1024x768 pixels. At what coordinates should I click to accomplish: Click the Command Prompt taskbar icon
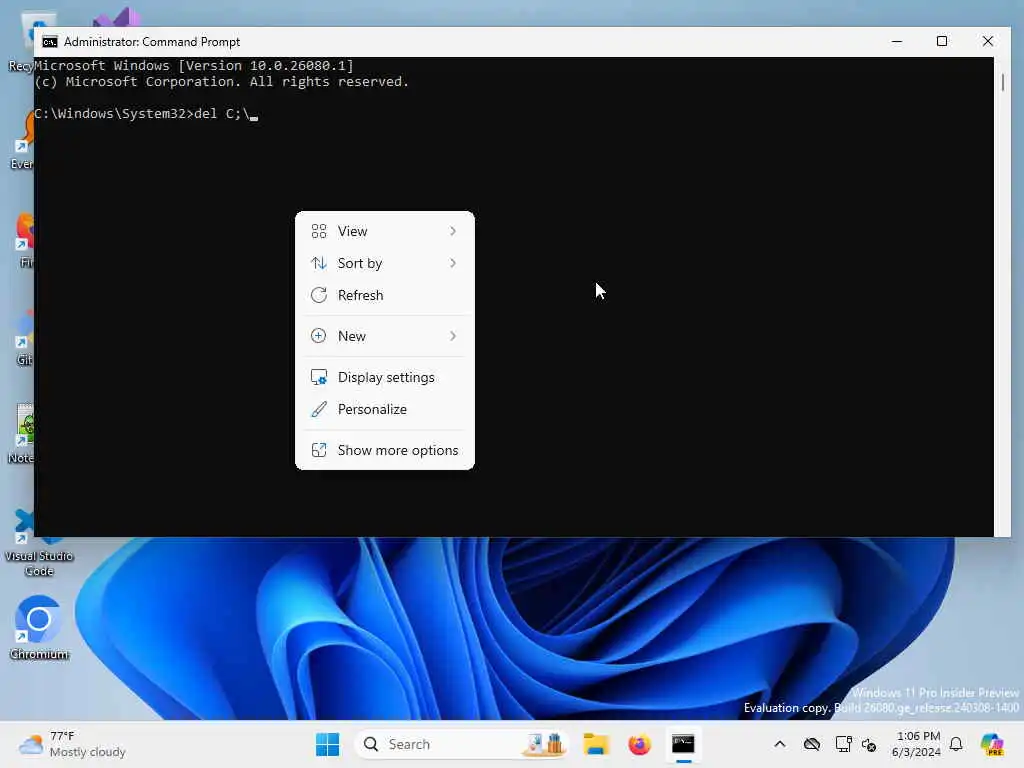pos(683,744)
